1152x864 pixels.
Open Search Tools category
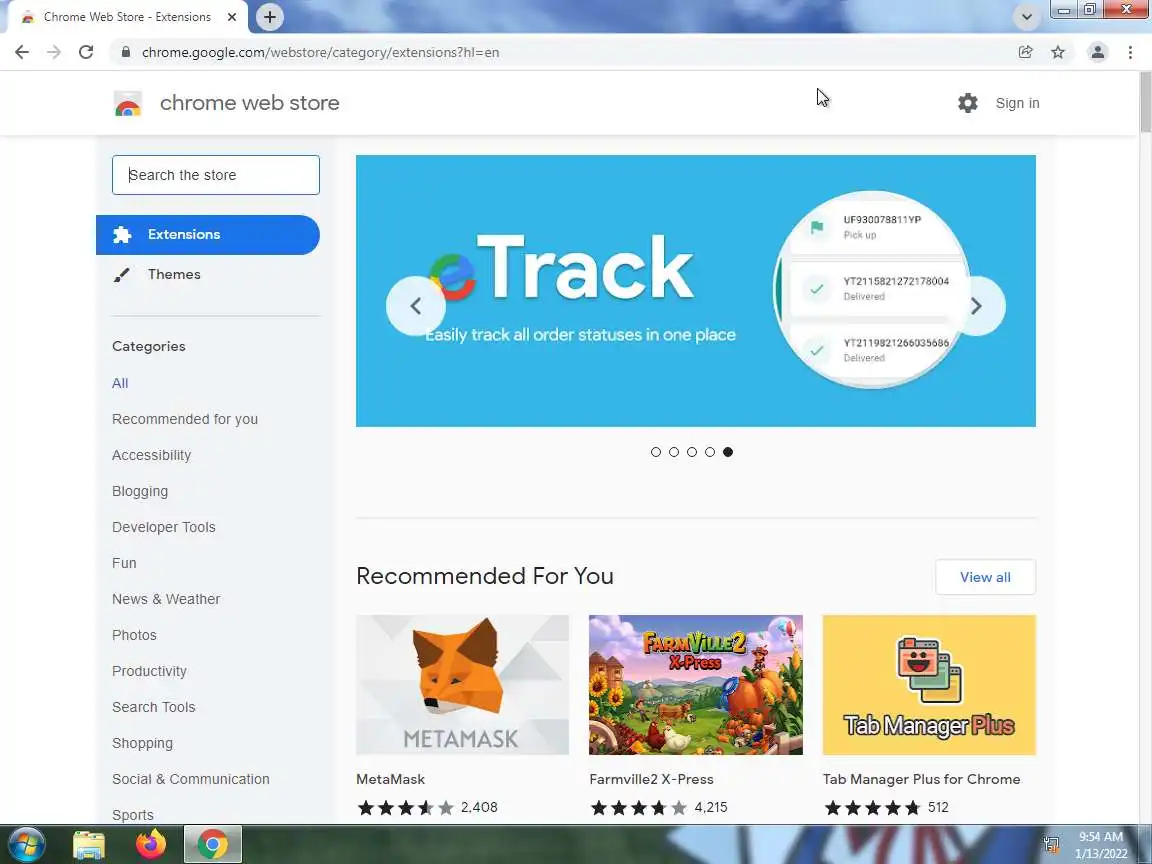coord(154,707)
